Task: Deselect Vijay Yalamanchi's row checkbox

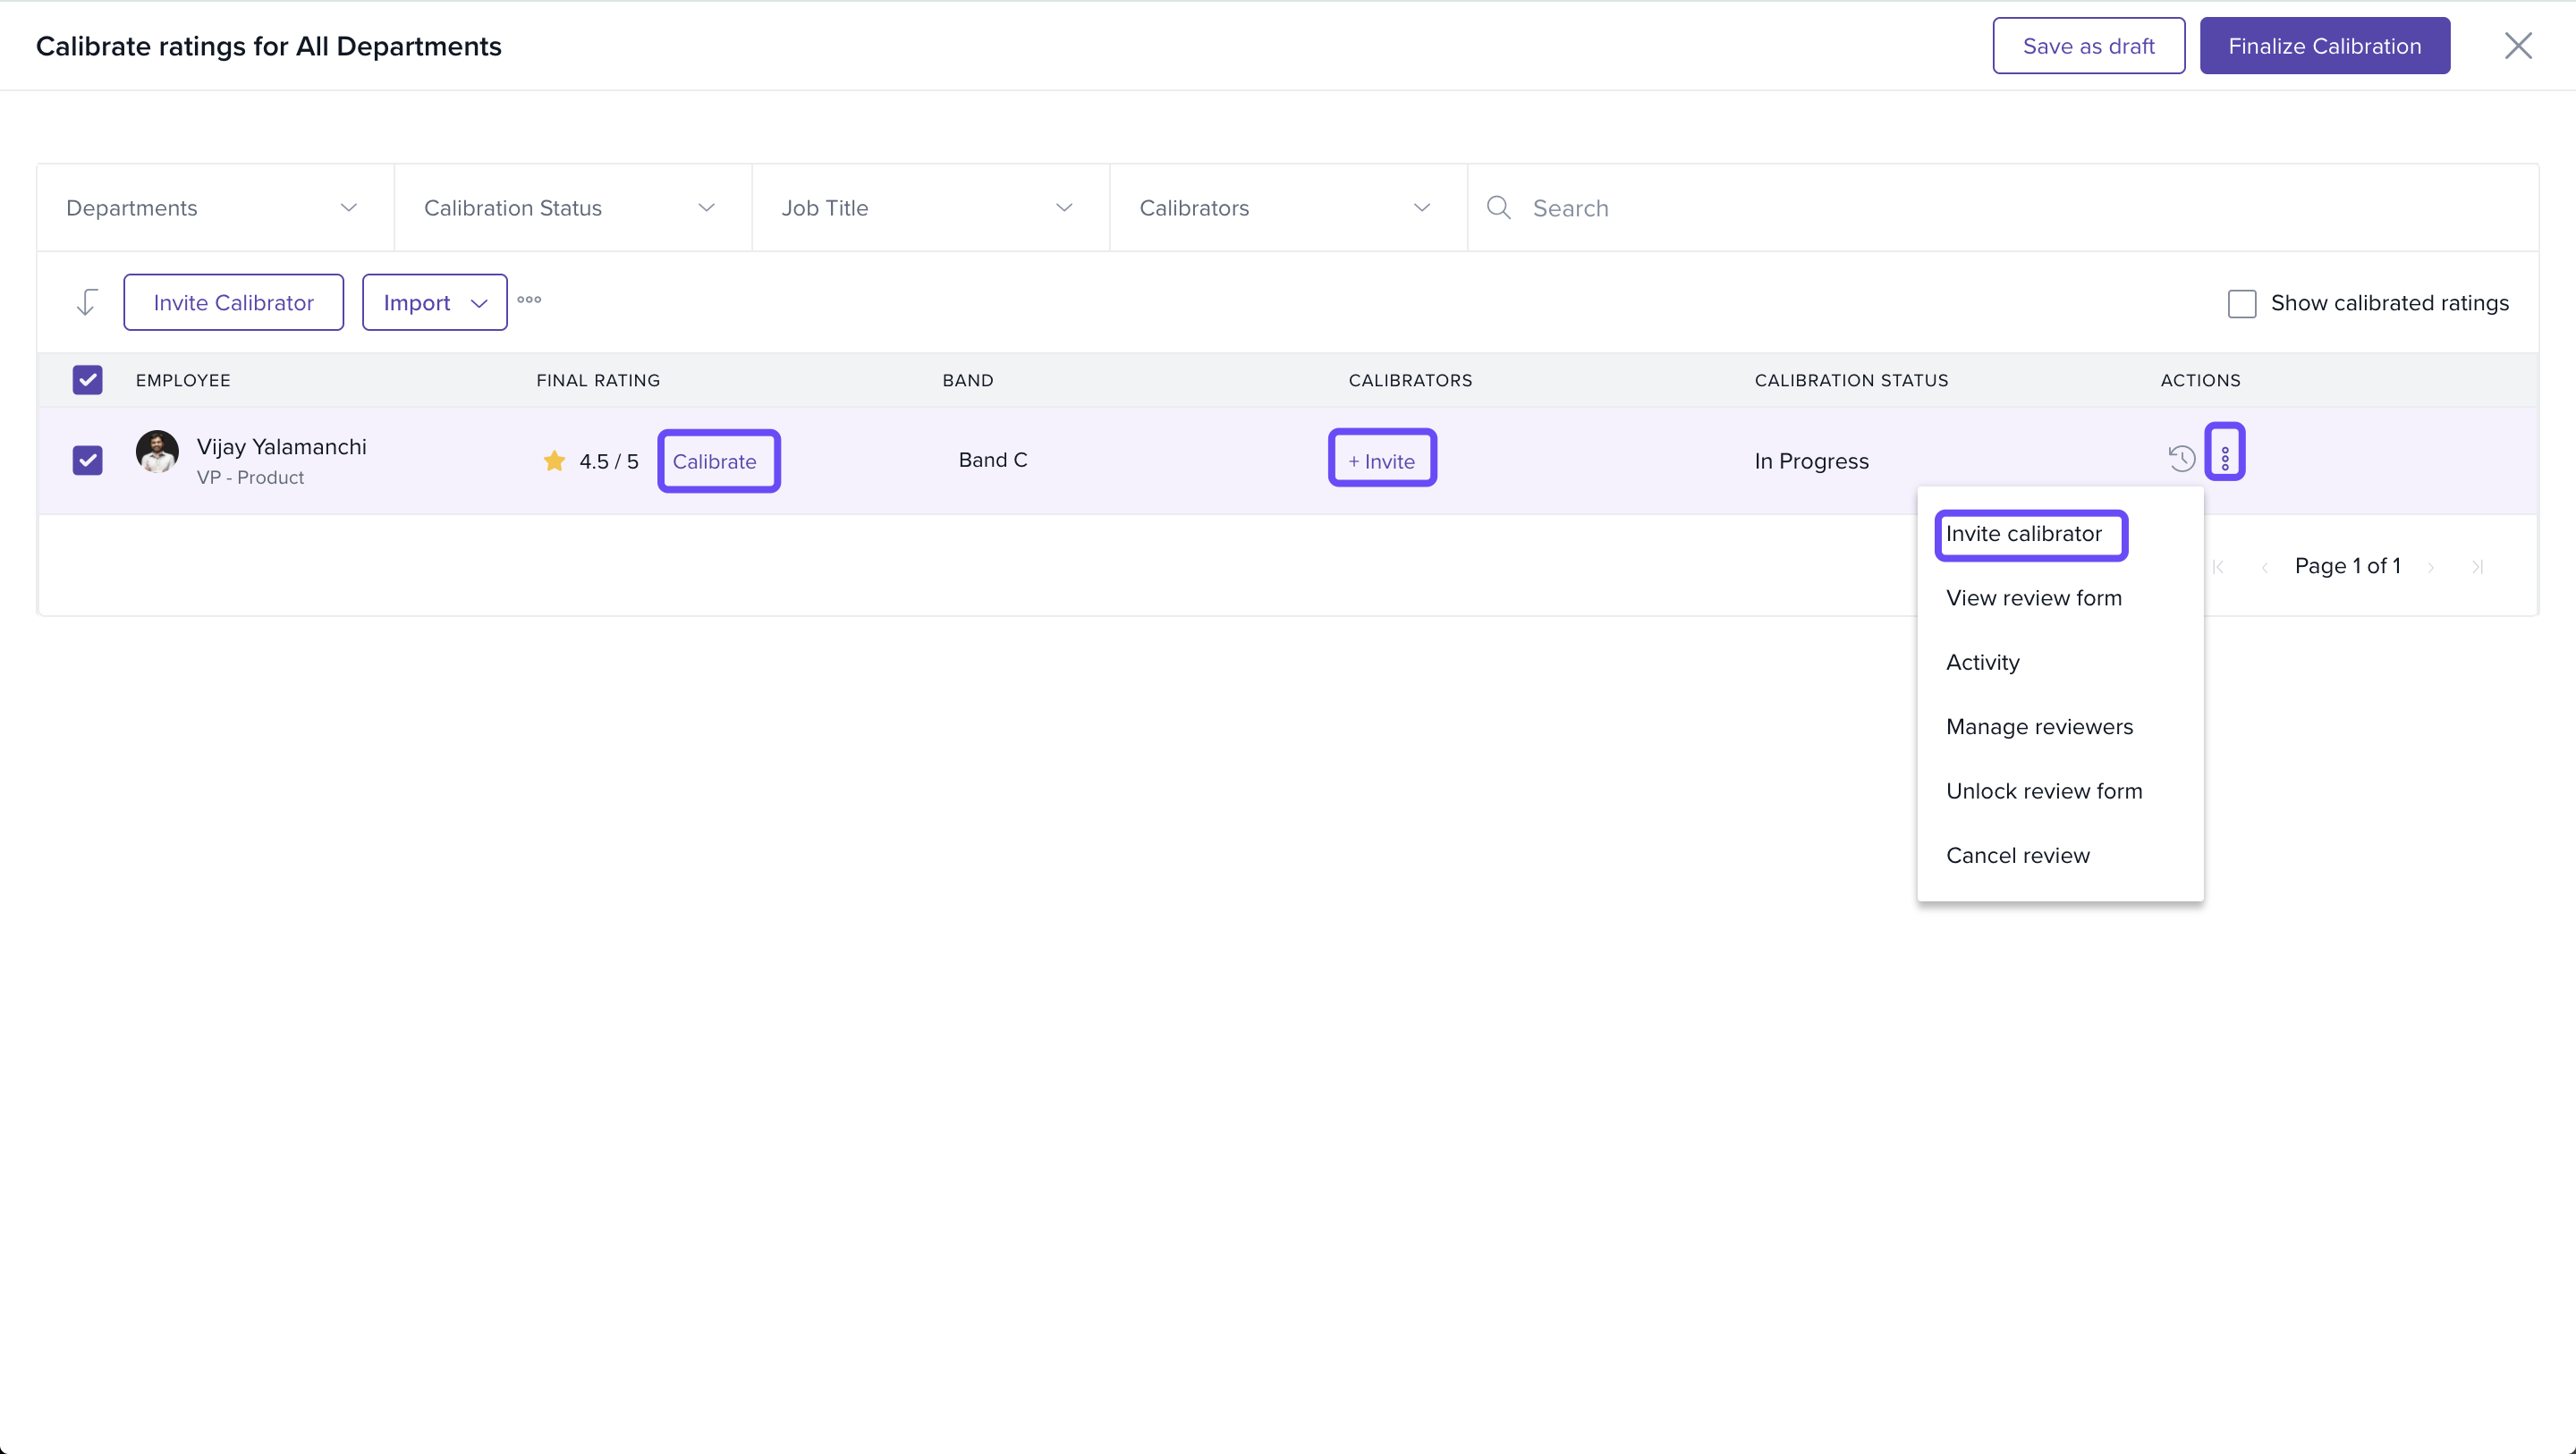Action: tap(88, 461)
